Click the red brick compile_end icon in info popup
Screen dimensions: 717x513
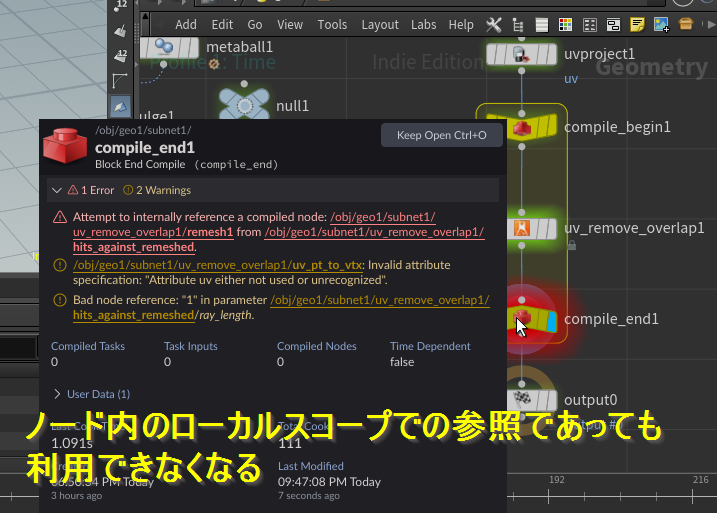64,146
